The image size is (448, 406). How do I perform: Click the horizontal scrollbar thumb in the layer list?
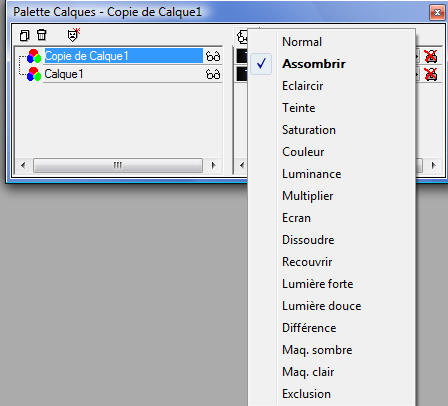[118, 165]
